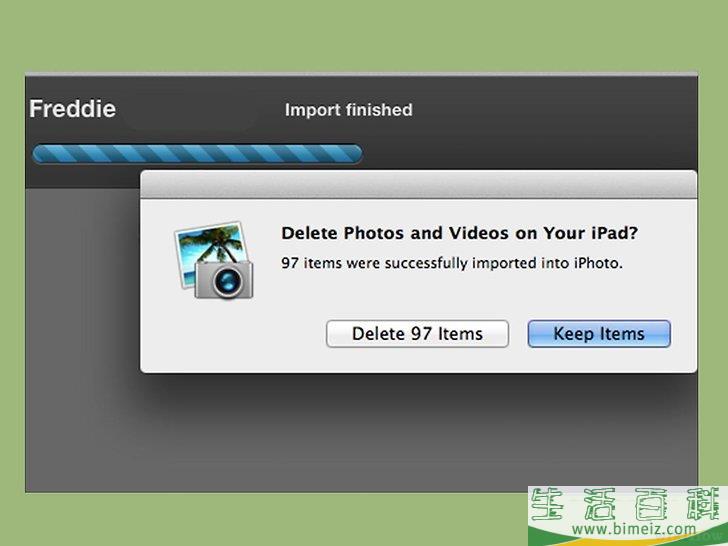Open the www.bimeiz.com watermark link

634,529
